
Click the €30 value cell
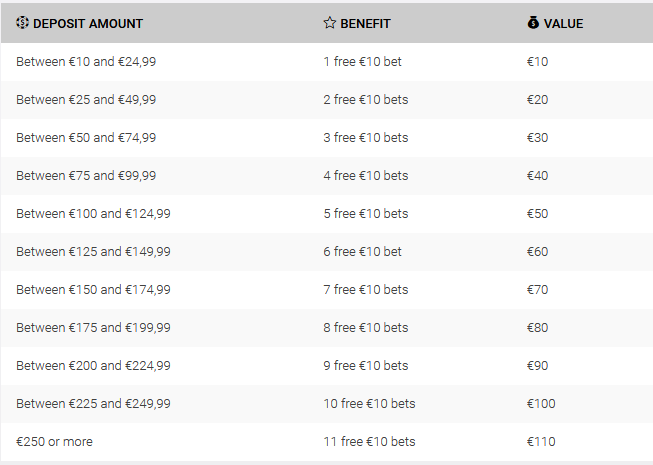(x=537, y=138)
